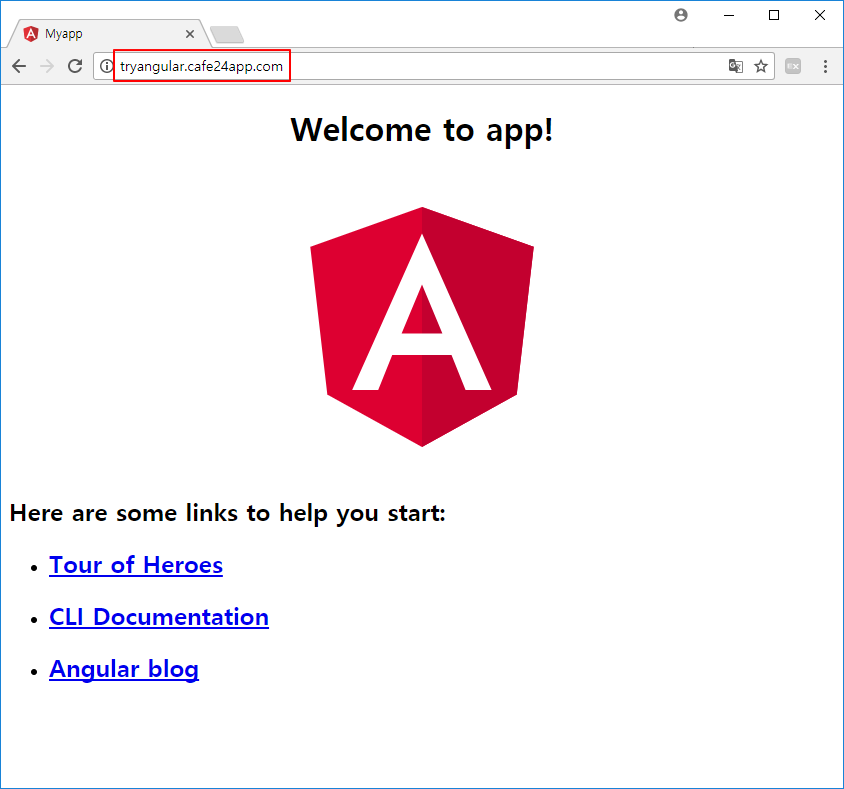
Task: View site information via the info icon
Action: pos(107,66)
